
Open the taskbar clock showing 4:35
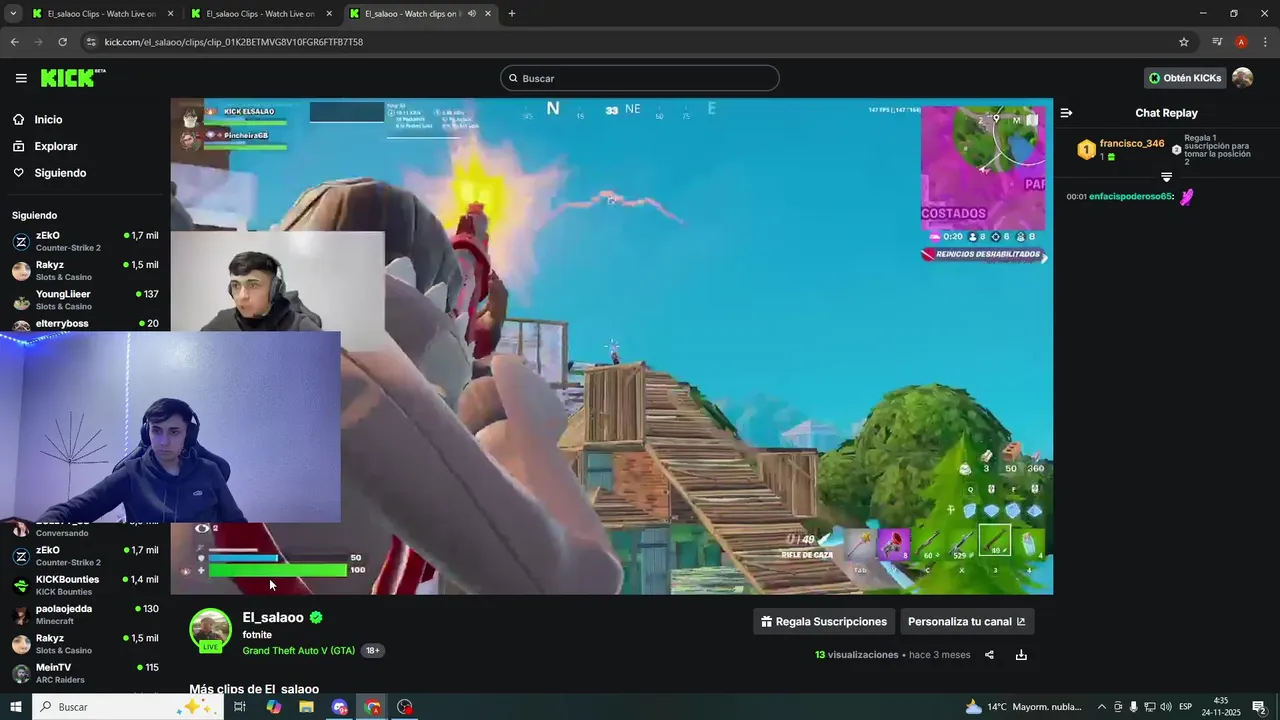tap(1221, 707)
